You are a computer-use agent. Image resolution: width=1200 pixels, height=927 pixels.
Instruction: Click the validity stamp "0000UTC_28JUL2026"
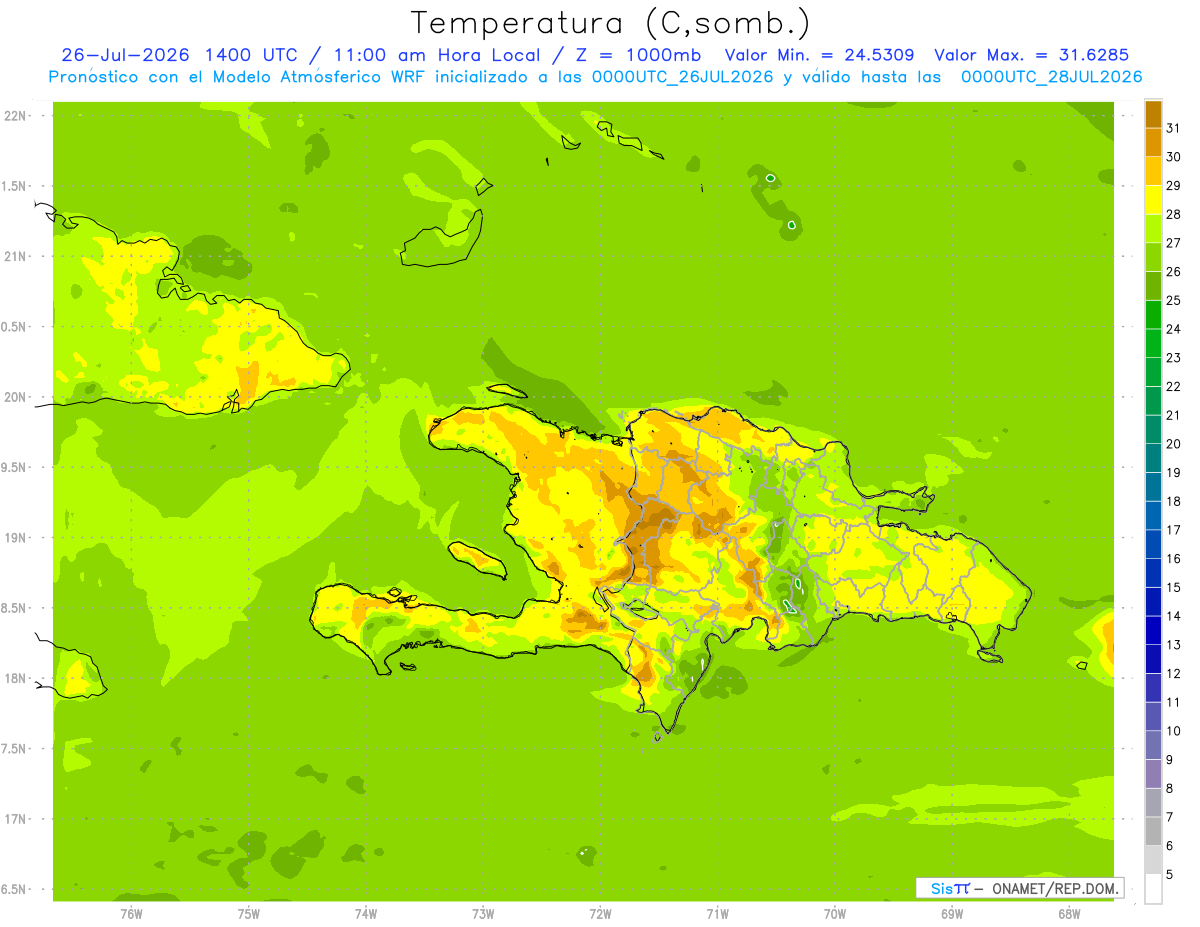click(1051, 77)
